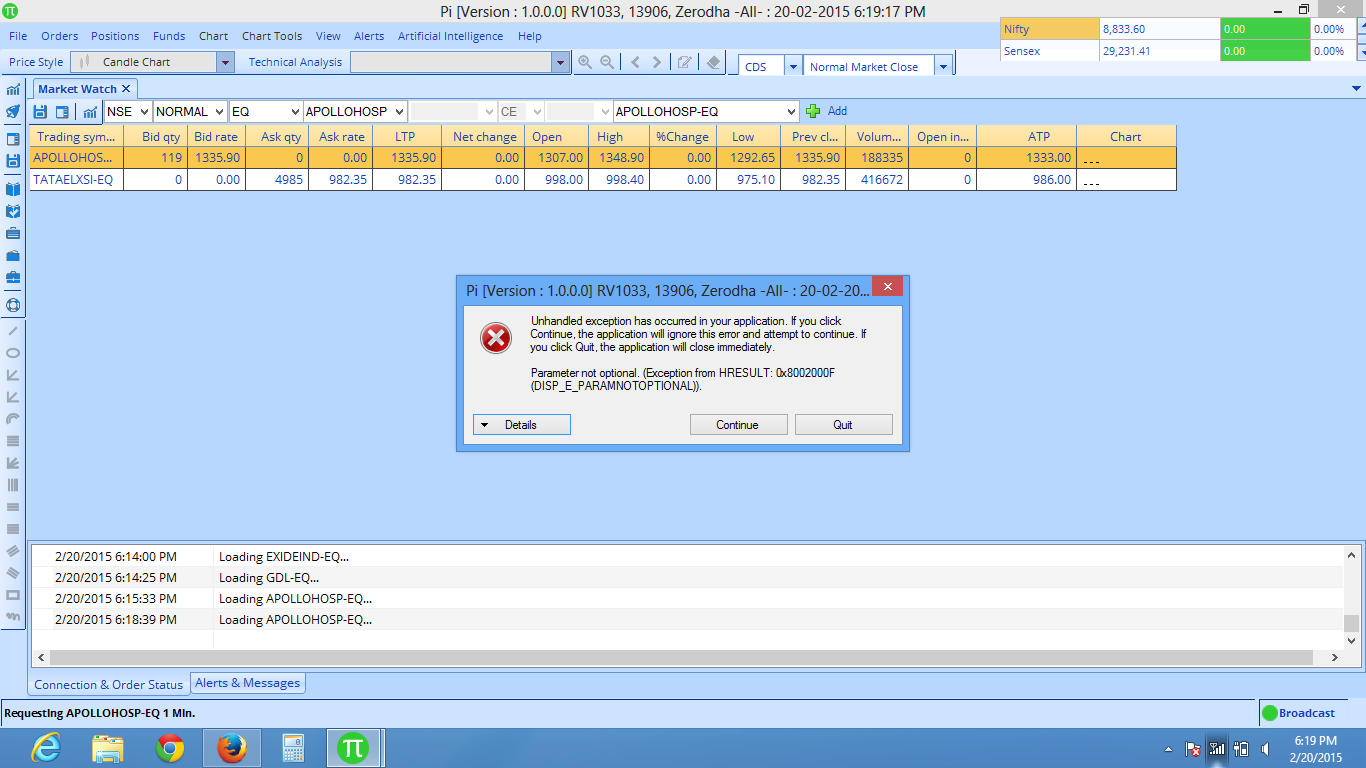
Task: Open the Orders menu
Action: tap(60, 36)
